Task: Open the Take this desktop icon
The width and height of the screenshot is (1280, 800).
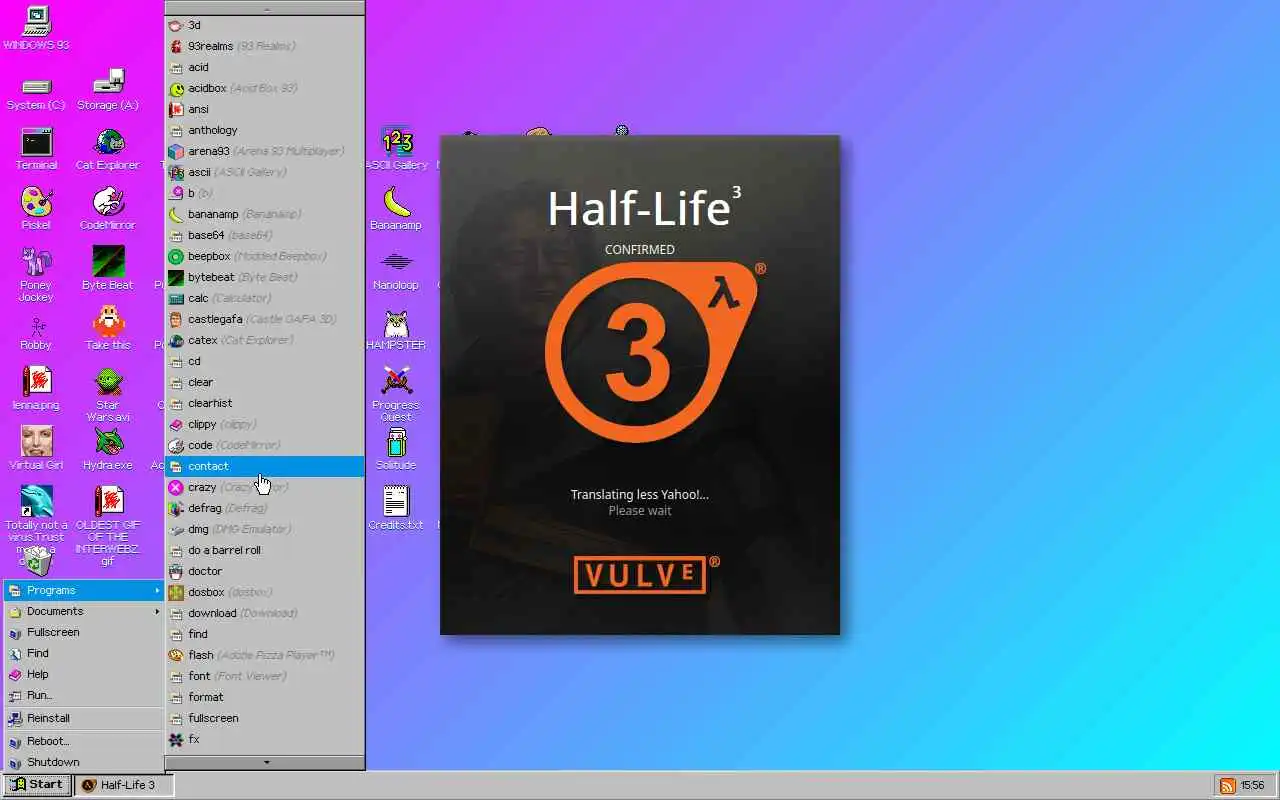Action: 108,329
